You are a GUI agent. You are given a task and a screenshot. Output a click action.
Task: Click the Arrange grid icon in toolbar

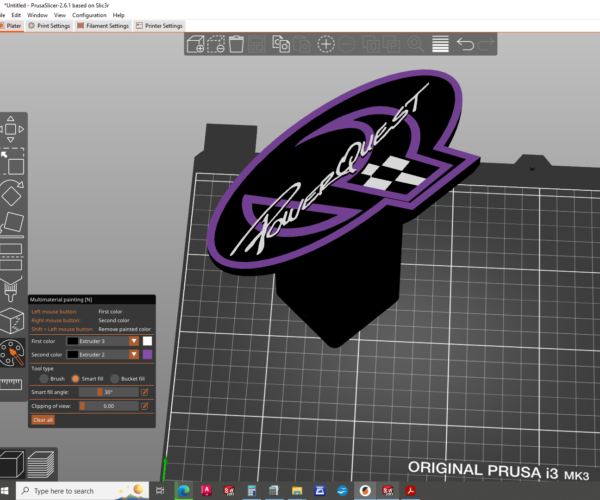coord(256,44)
